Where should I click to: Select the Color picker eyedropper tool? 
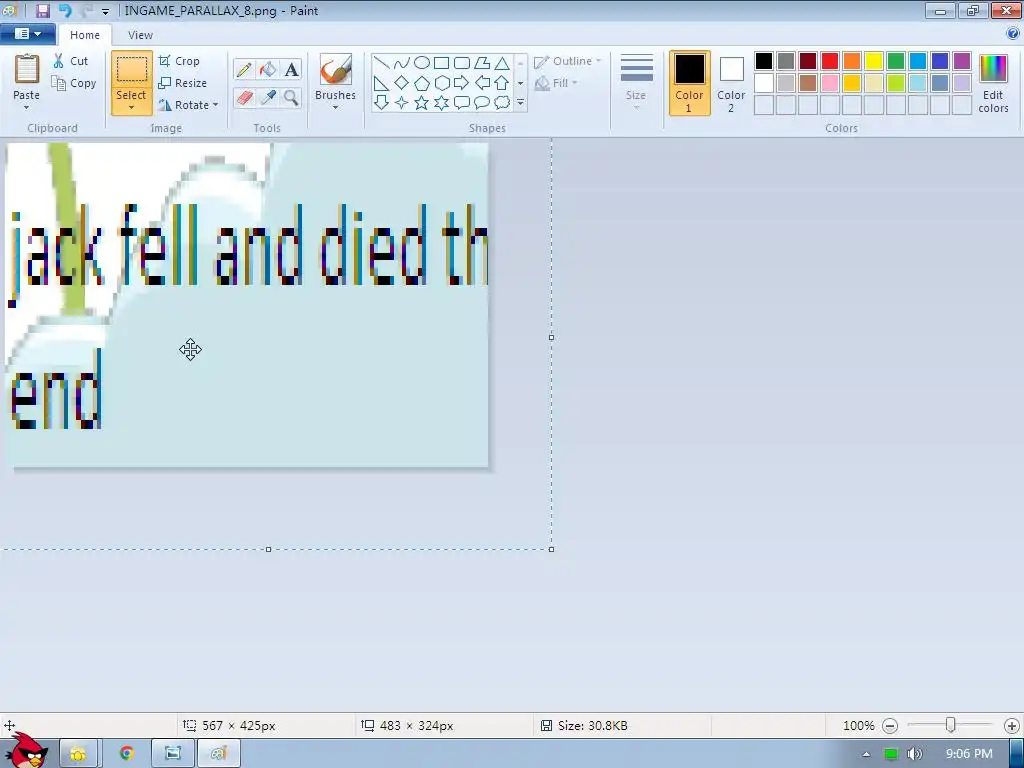268,98
